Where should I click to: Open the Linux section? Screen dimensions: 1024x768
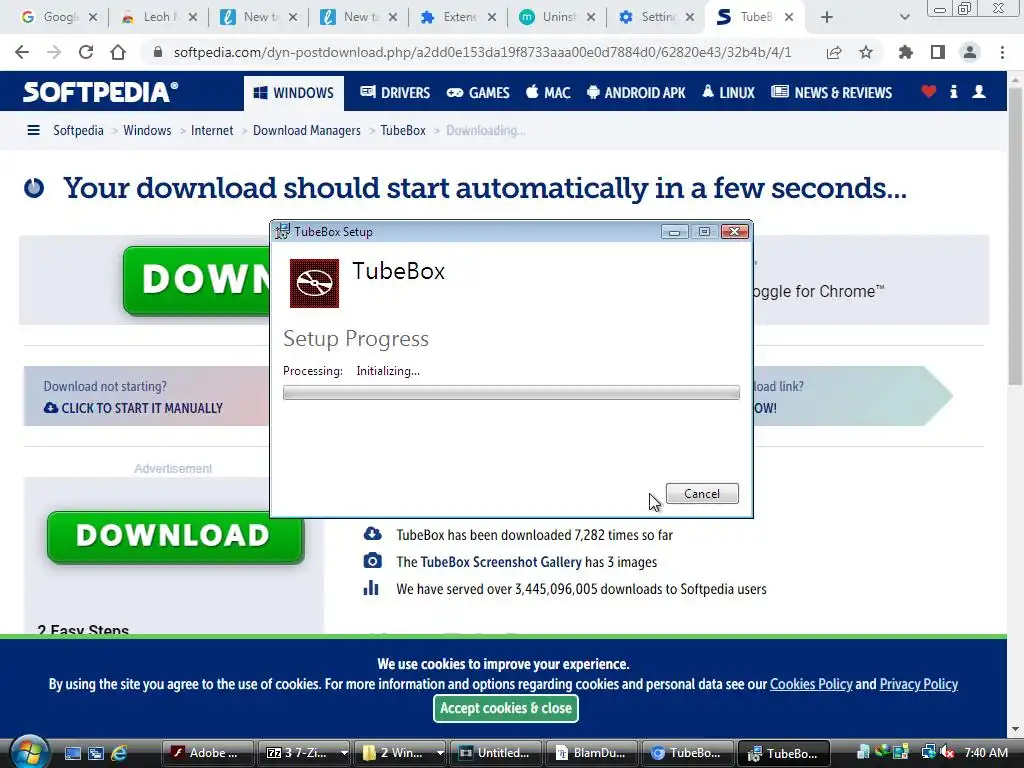coord(728,93)
